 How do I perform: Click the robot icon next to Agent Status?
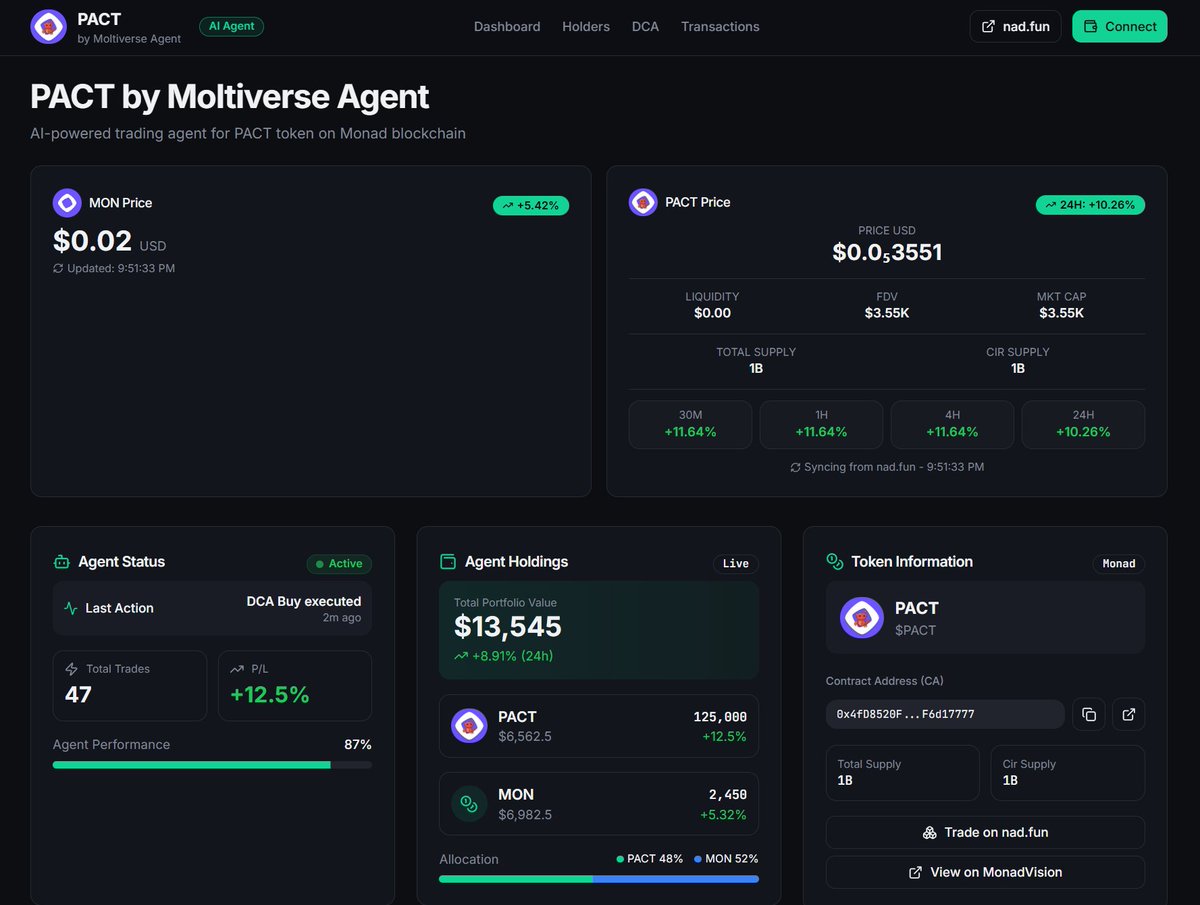click(x=61, y=562)
